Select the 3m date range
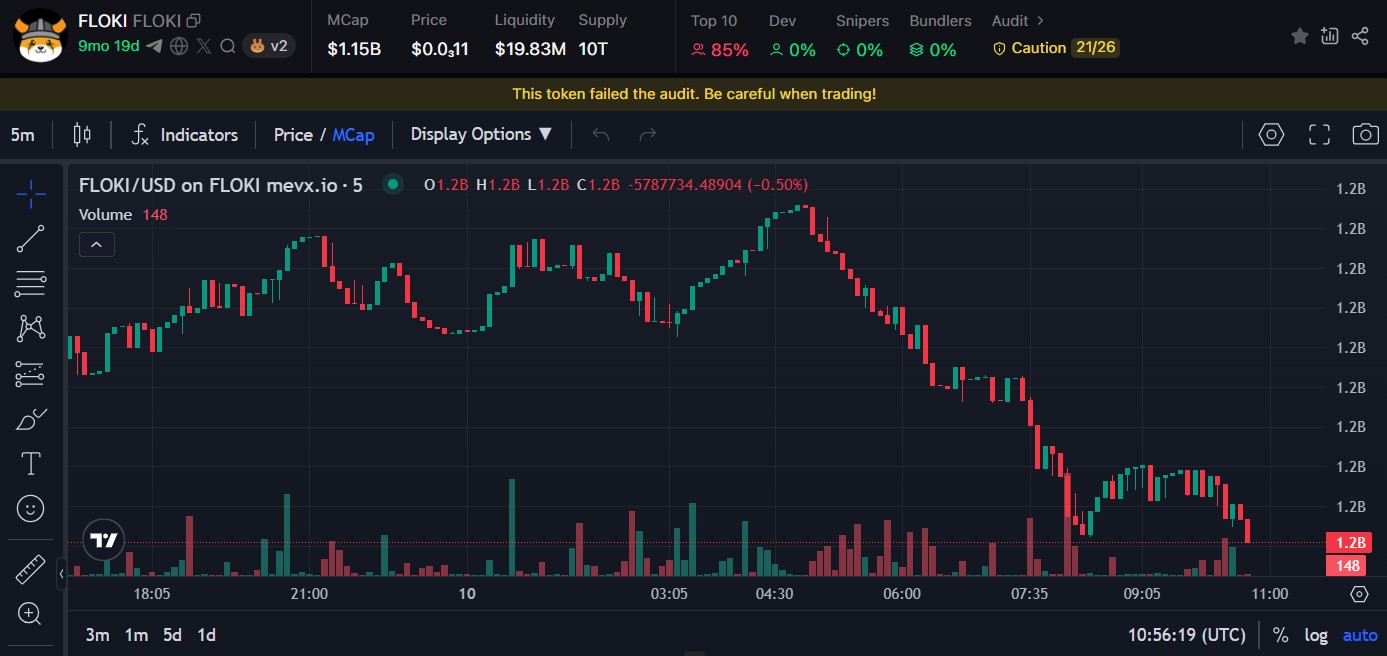The image size is (1387, 656). click(97, 635)
